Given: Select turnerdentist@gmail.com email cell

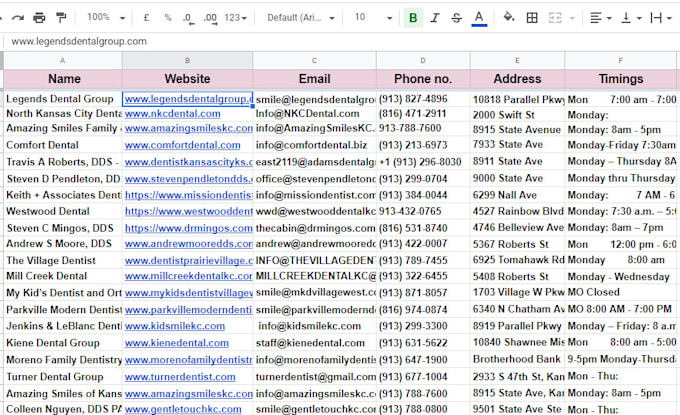Looking at the screenshot, I should (x=314, y=377).
